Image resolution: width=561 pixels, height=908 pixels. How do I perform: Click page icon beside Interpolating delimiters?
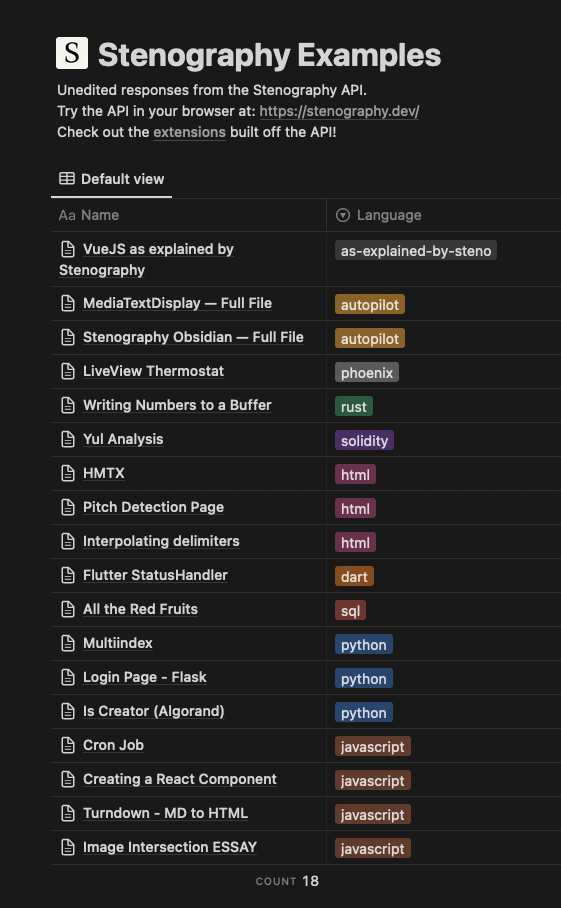(68, 541)
